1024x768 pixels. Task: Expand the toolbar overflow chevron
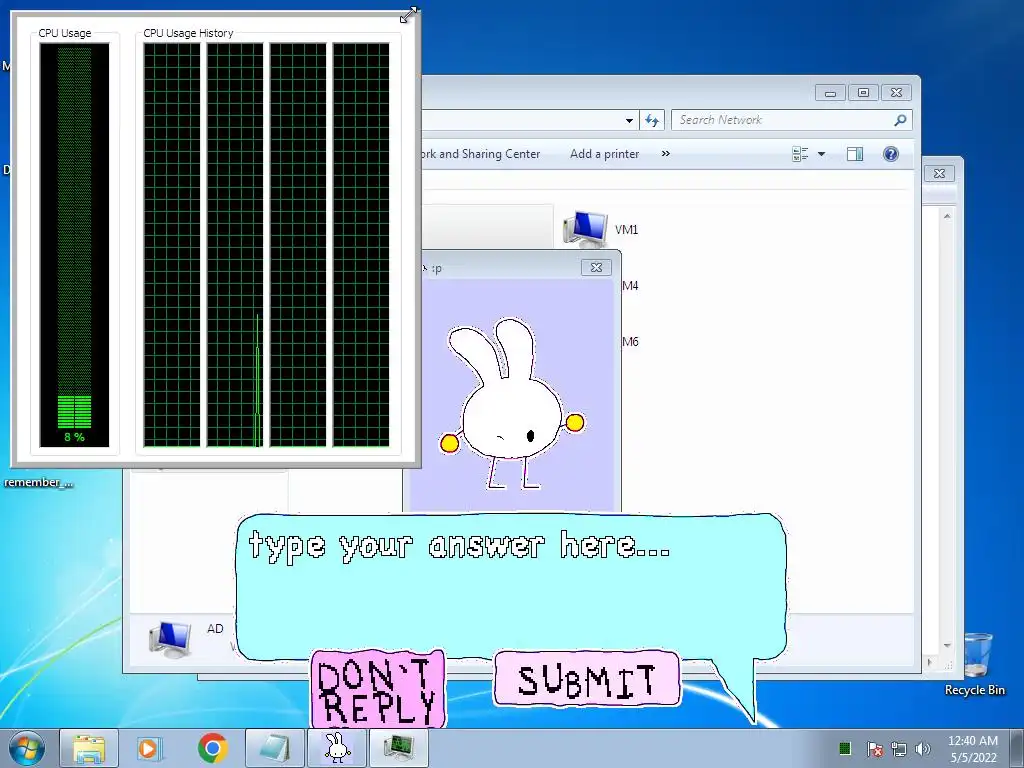(665, 154)
